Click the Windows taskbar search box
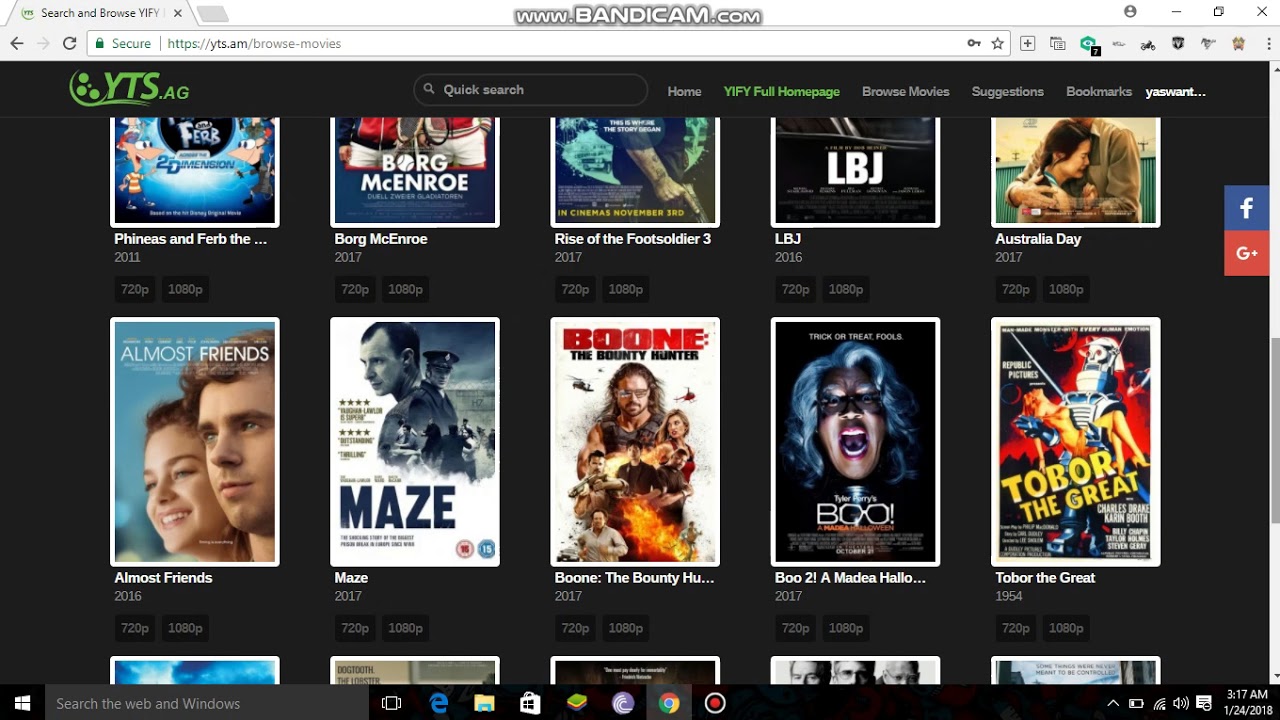Image resolution: width=1280 pixels, height=720 pixels. click(206, 703)
